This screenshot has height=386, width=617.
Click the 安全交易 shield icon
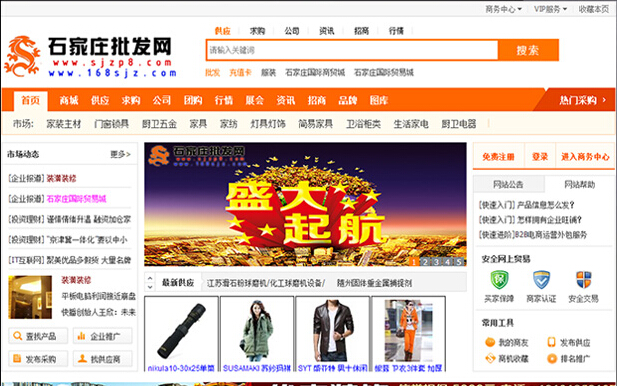[583, 280]
